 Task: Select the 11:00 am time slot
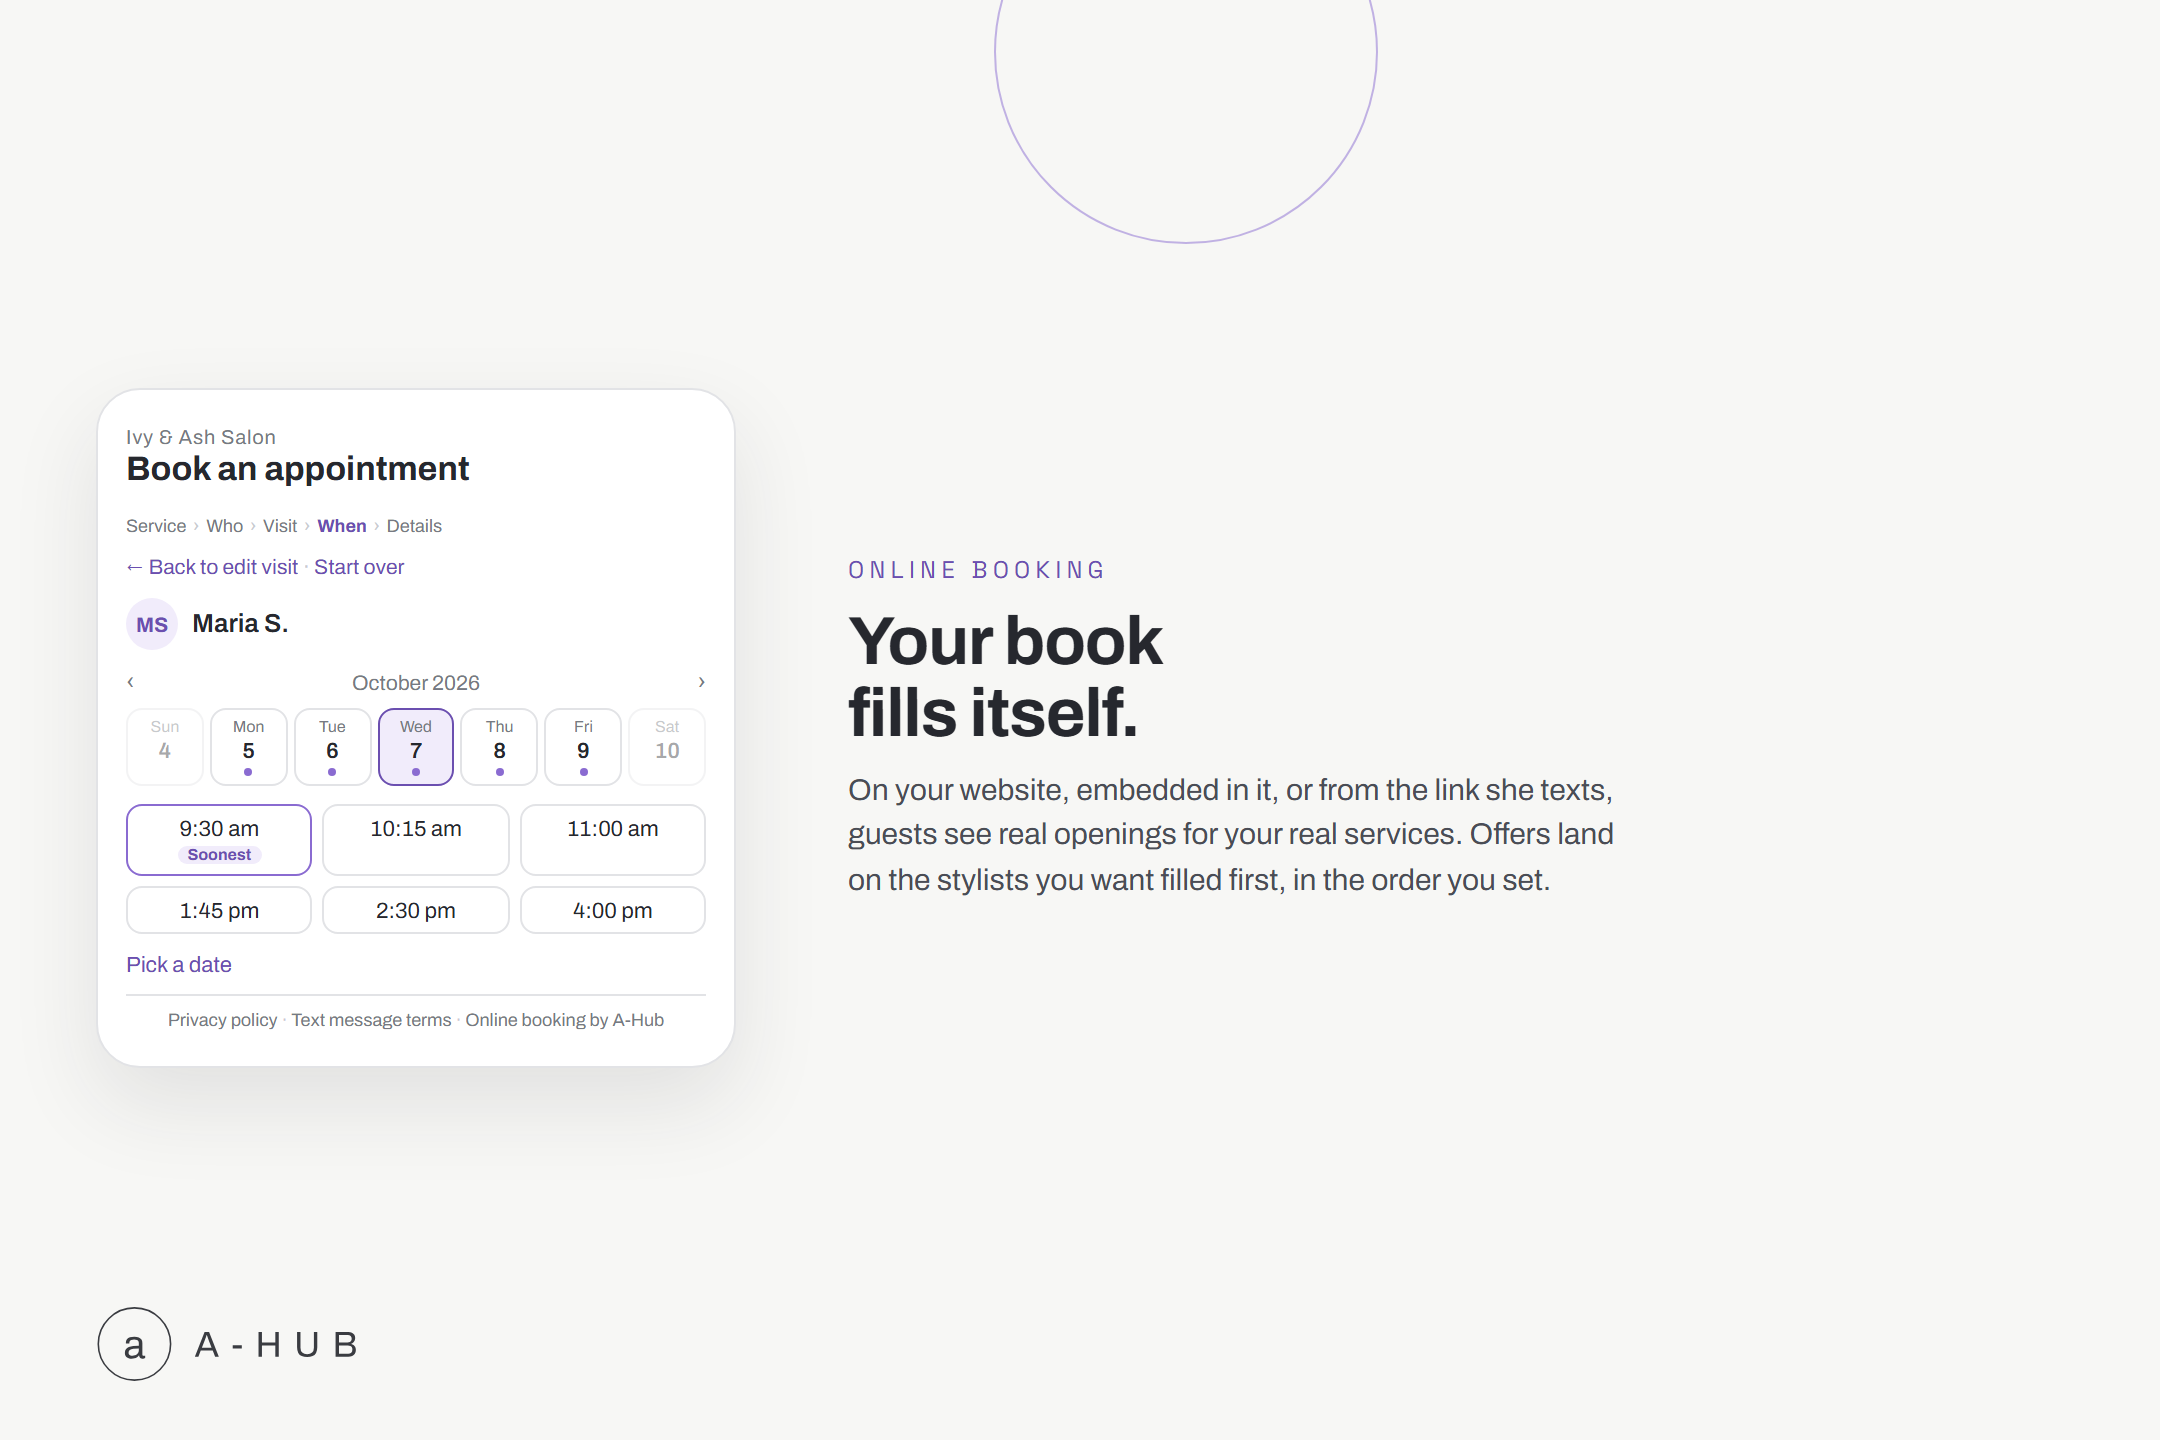pos(613,840)
